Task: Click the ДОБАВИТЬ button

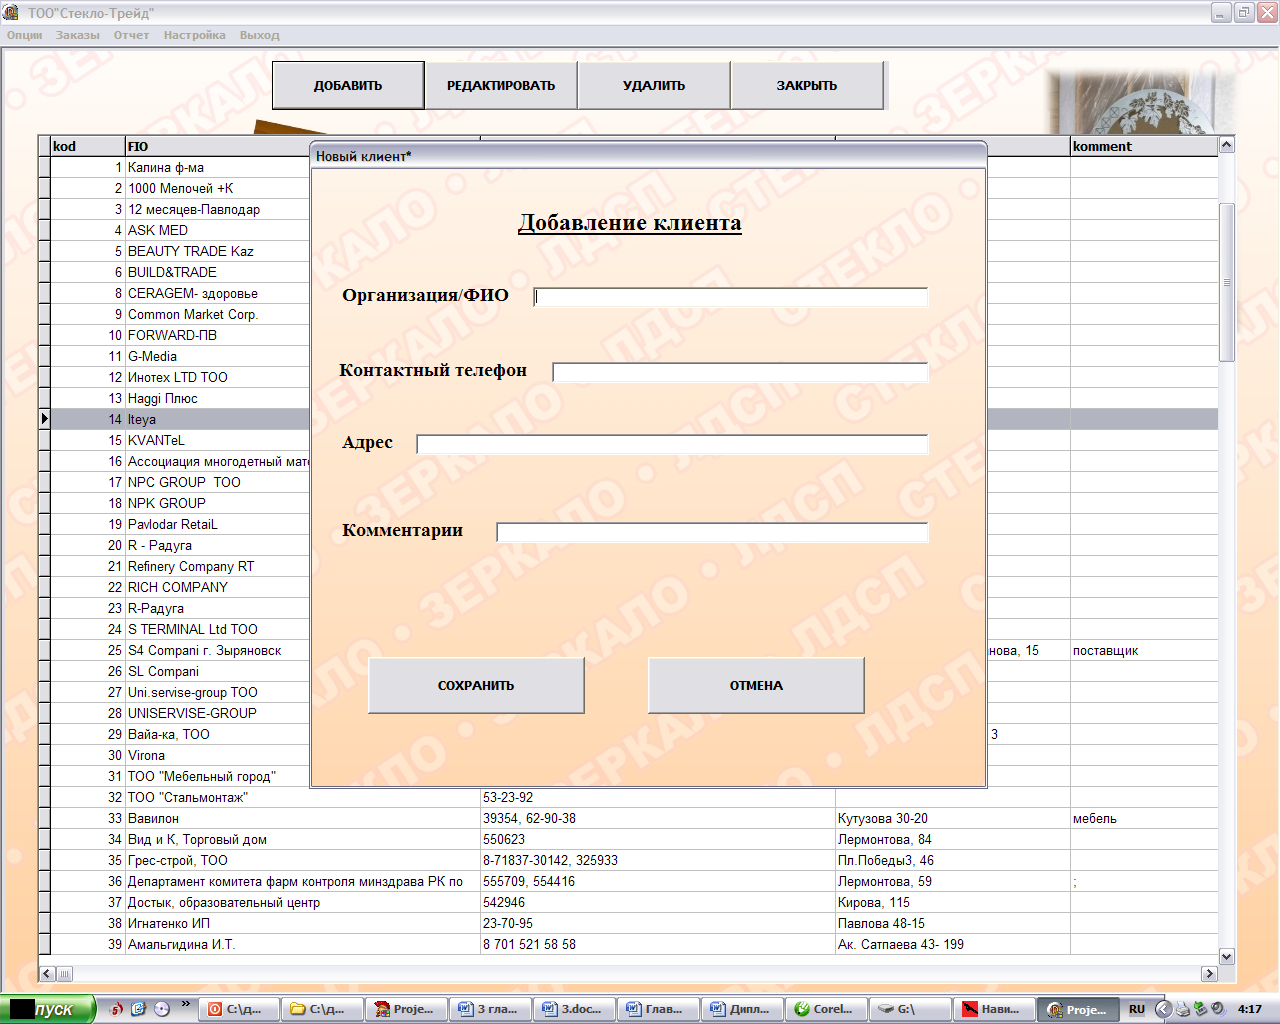Action: 348,85
